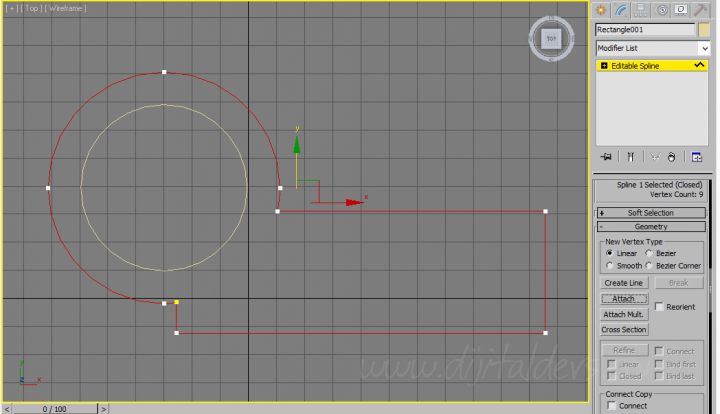720x414 pixels.
Task: Open the [Wireframe] shading menu
Action: [65, 8]
